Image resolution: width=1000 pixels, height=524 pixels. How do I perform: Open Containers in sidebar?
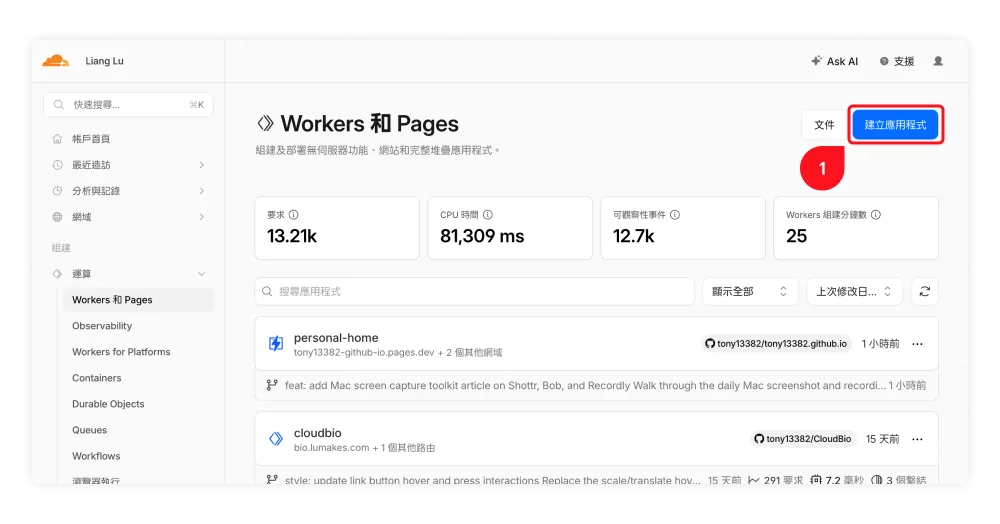(x=96, y=378)
